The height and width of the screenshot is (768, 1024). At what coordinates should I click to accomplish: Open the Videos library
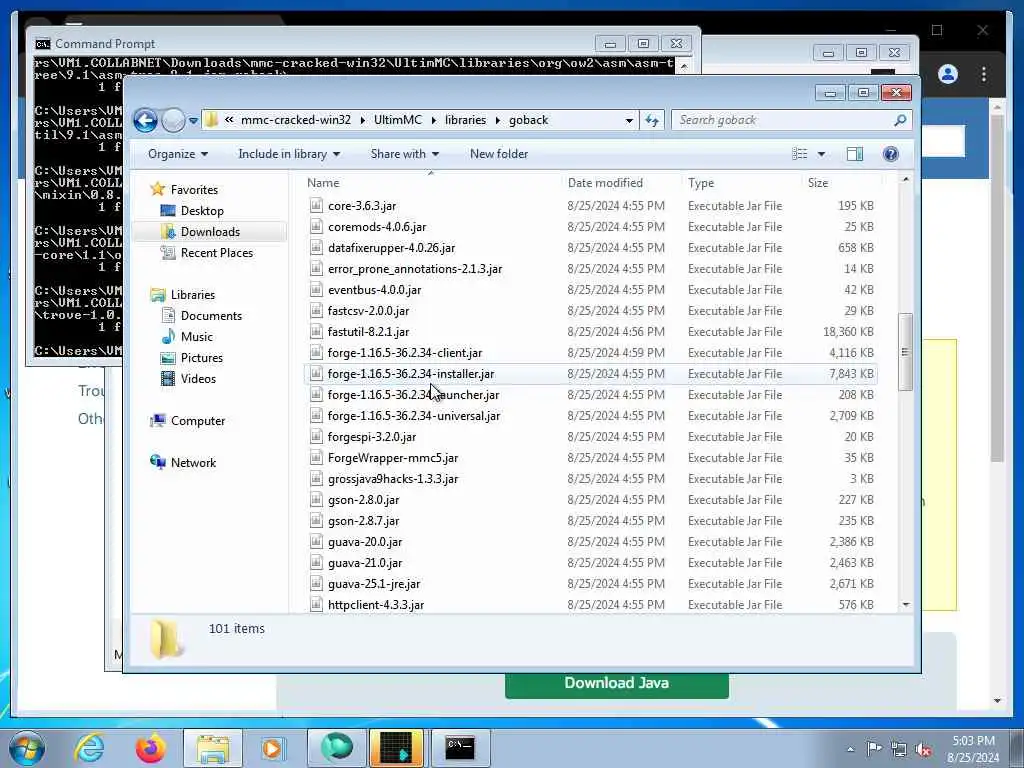pos(198,379)
